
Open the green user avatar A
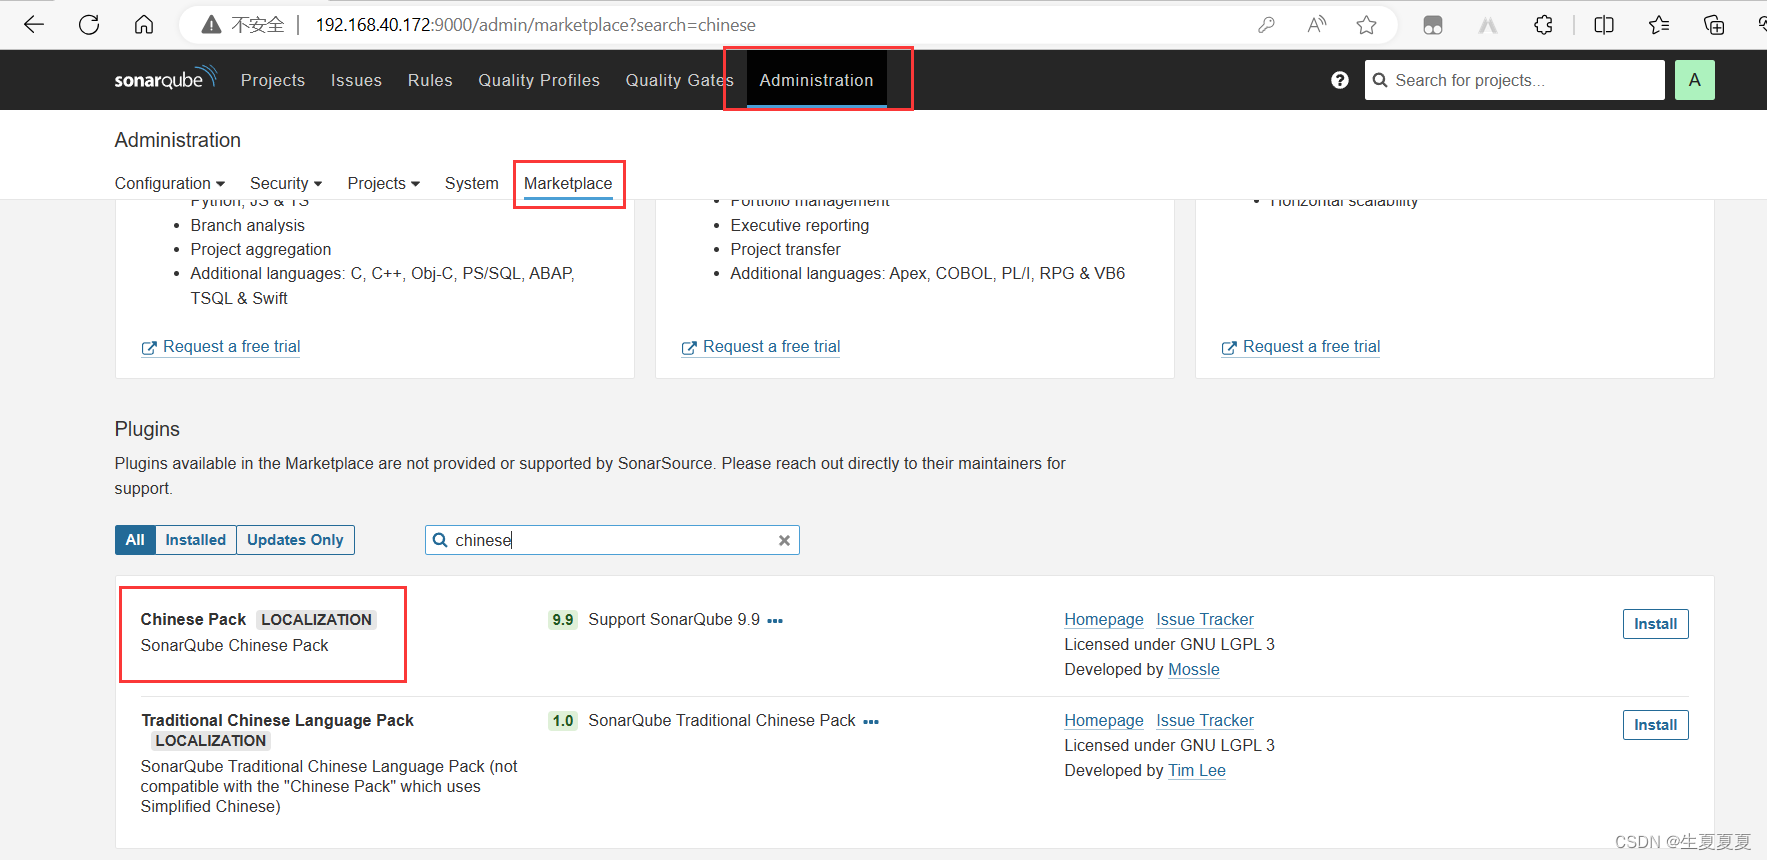tap(1695, 80)
